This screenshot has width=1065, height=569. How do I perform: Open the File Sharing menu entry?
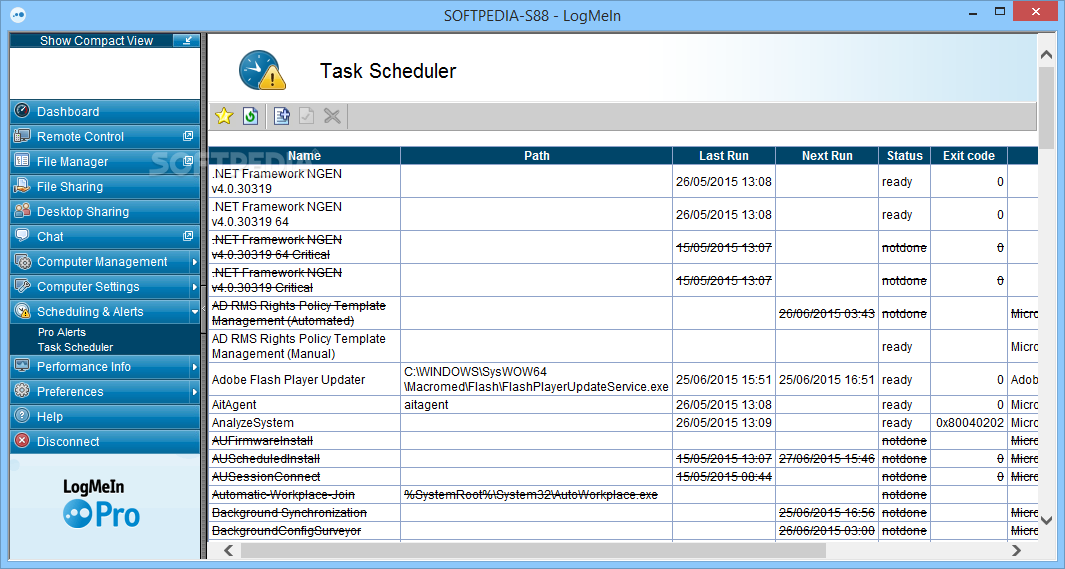pyautogui.click(x=105, y=186)
